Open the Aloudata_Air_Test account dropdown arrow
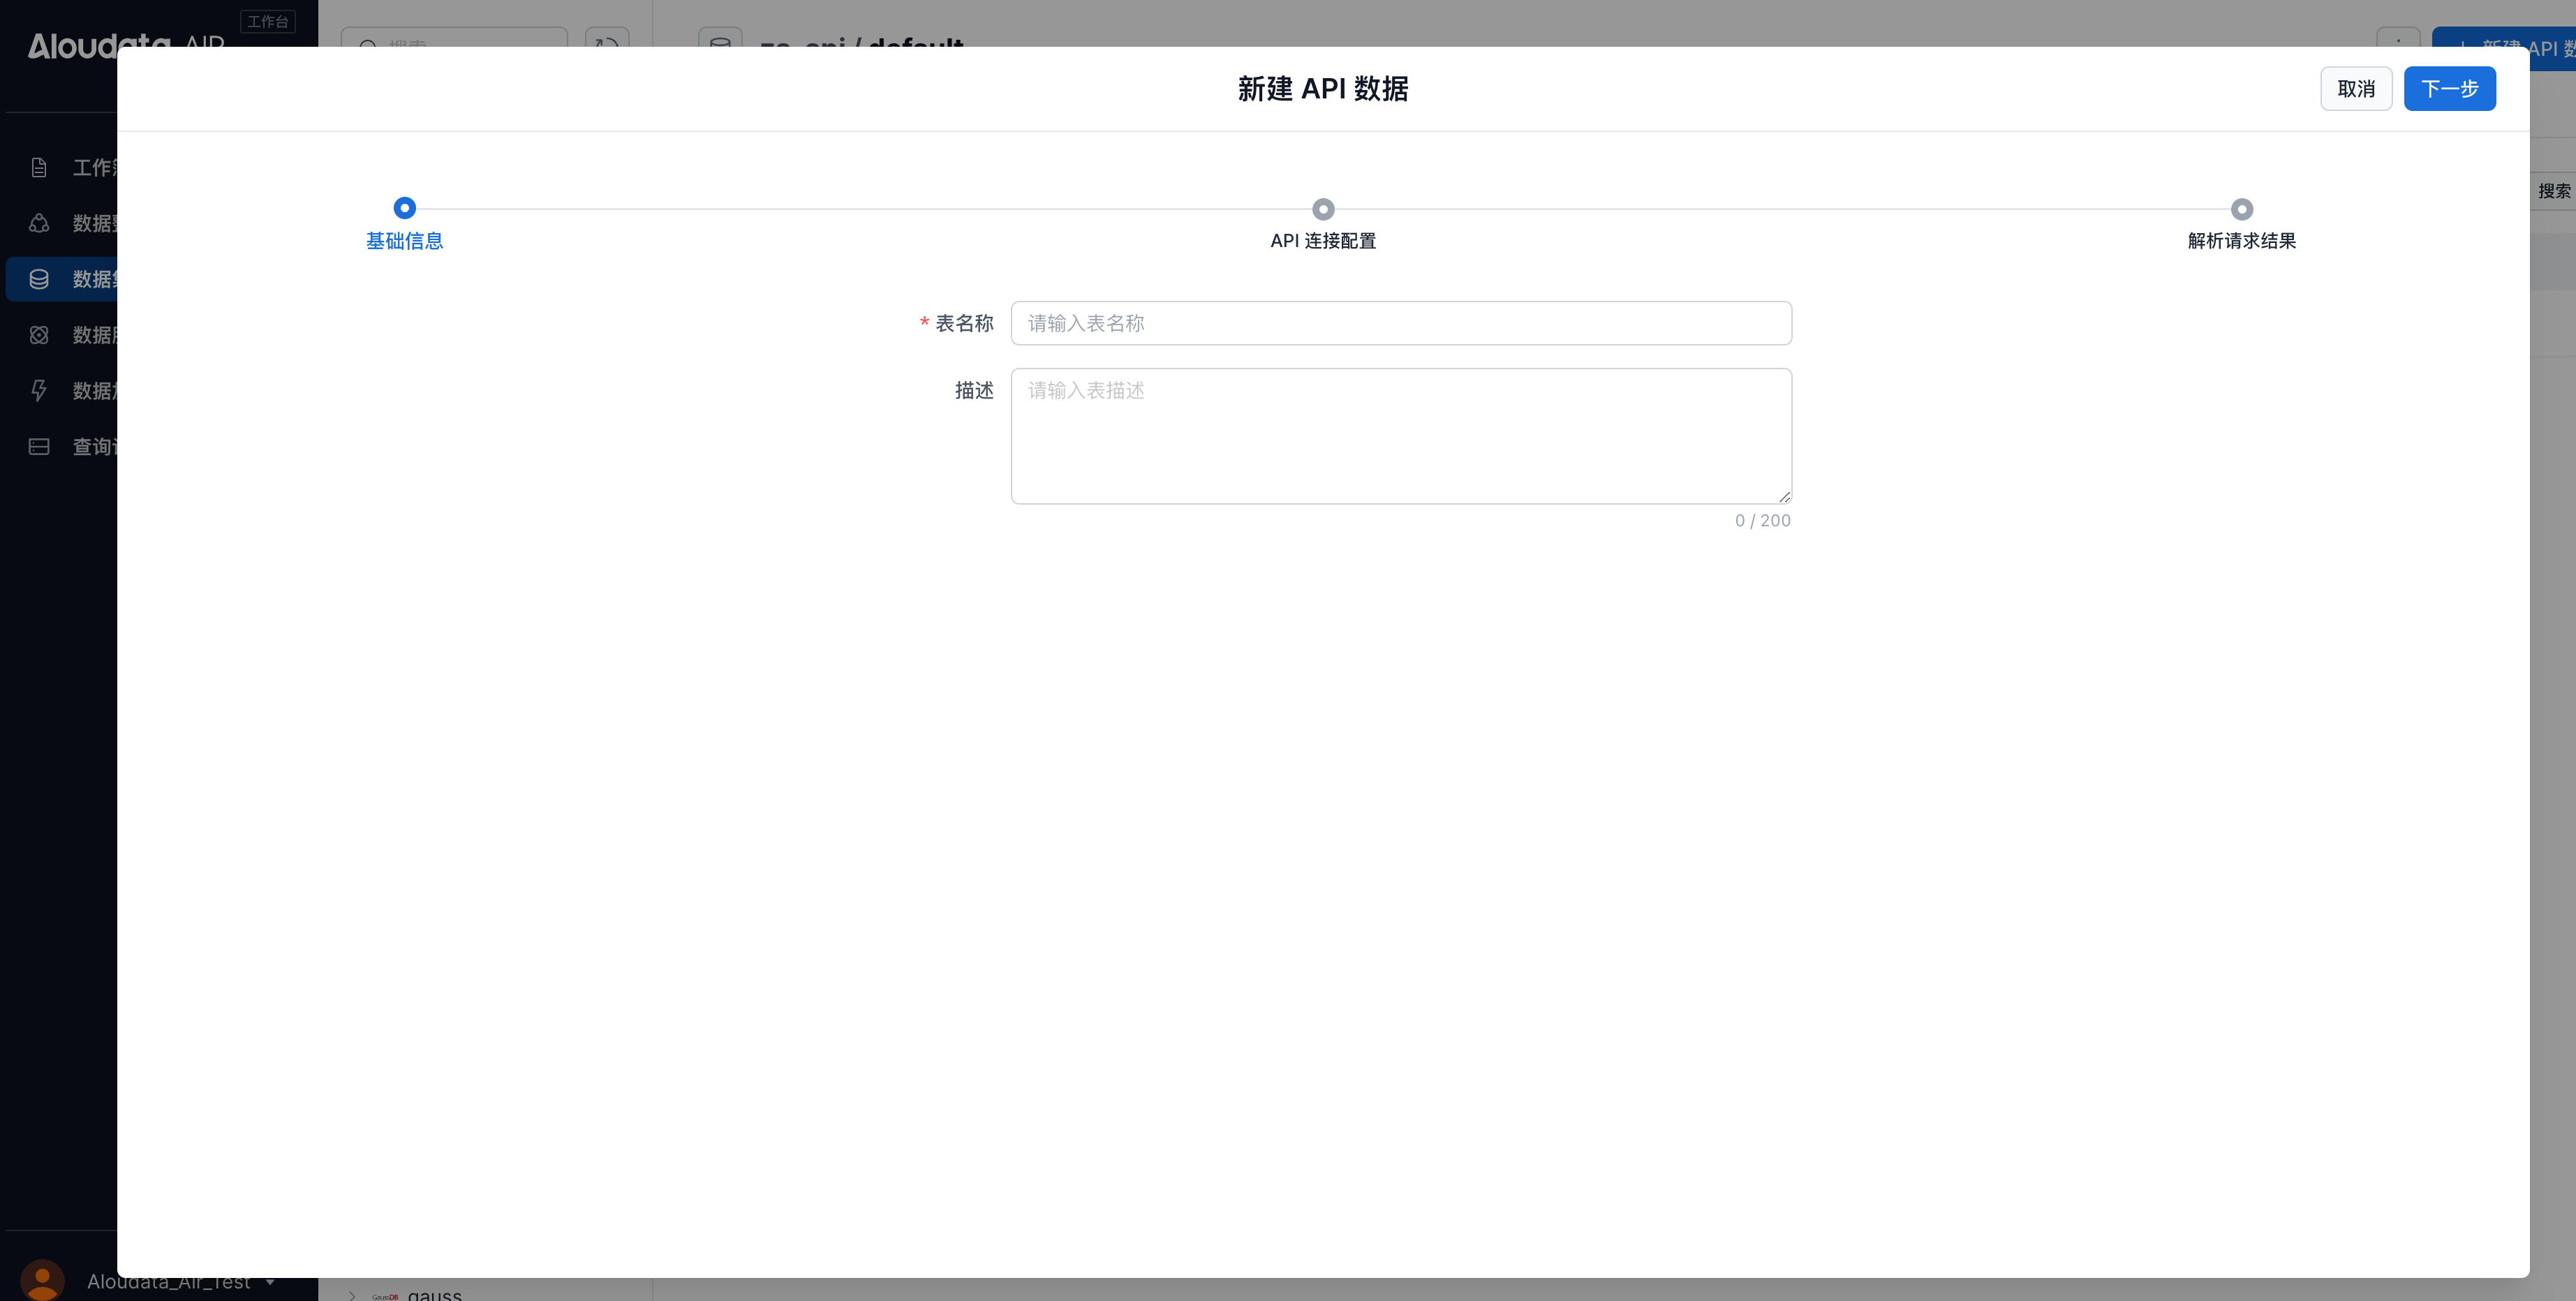Viewport: 2576px width, 1301px height. [271, 1282]
